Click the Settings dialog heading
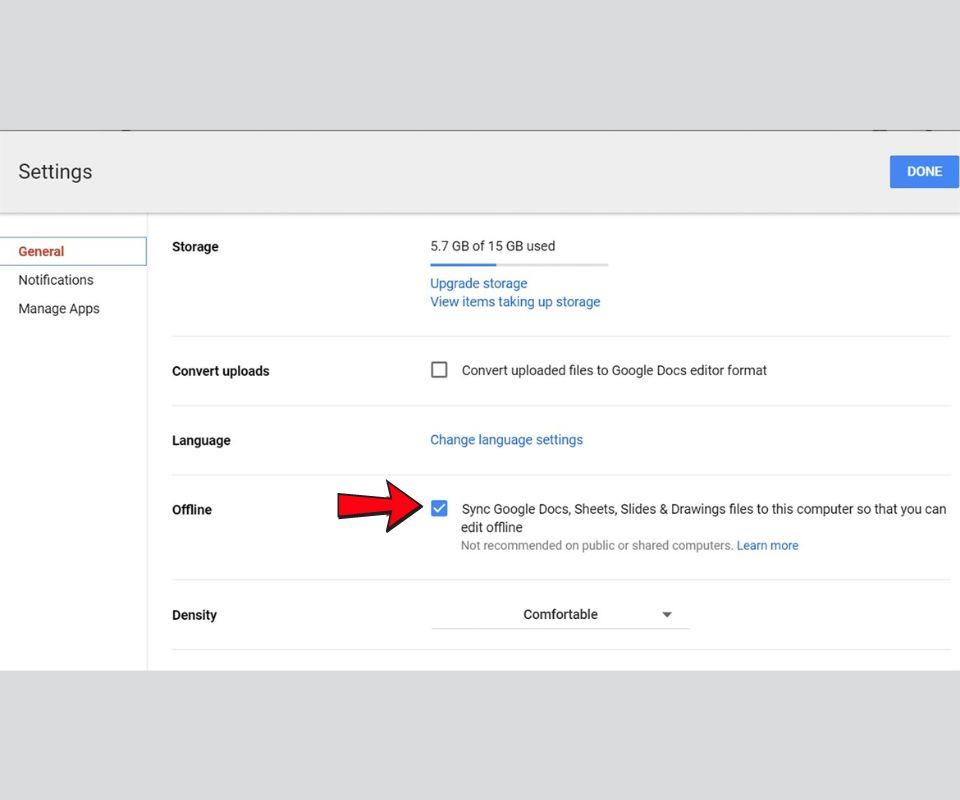 [55, 171]
